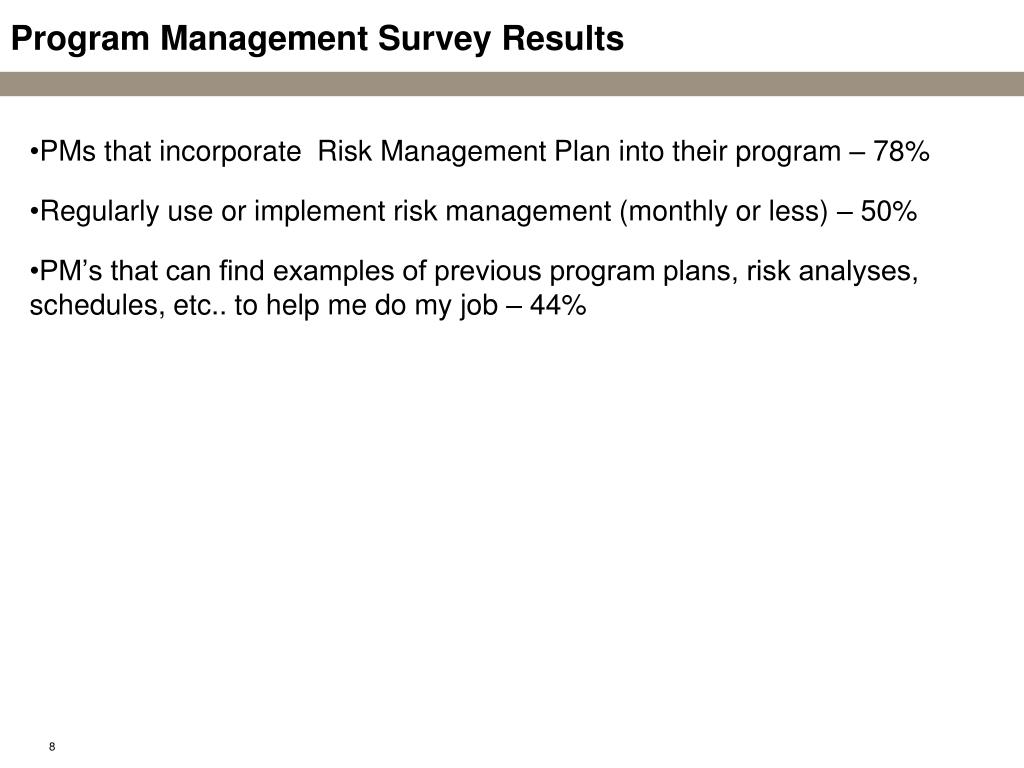
Task: Click the word 'schedules,' in the third bullet
Action: point(97,306)
